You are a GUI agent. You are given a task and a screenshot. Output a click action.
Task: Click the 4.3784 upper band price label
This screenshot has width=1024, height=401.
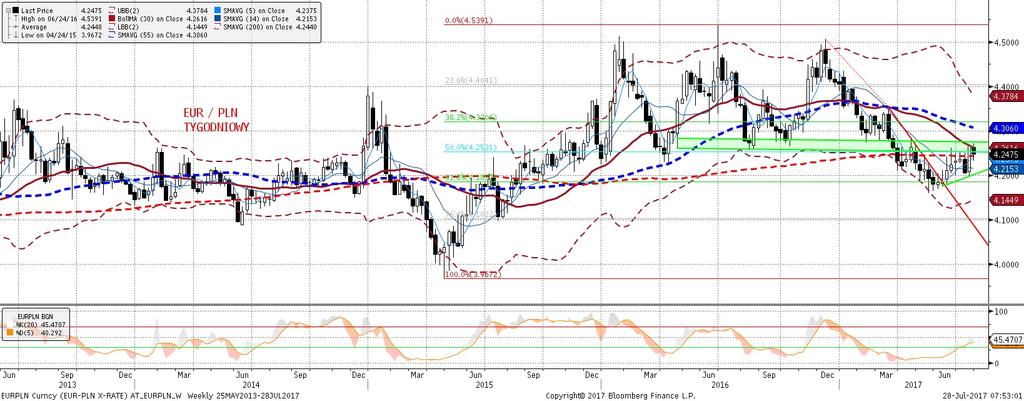[1006, 97]
